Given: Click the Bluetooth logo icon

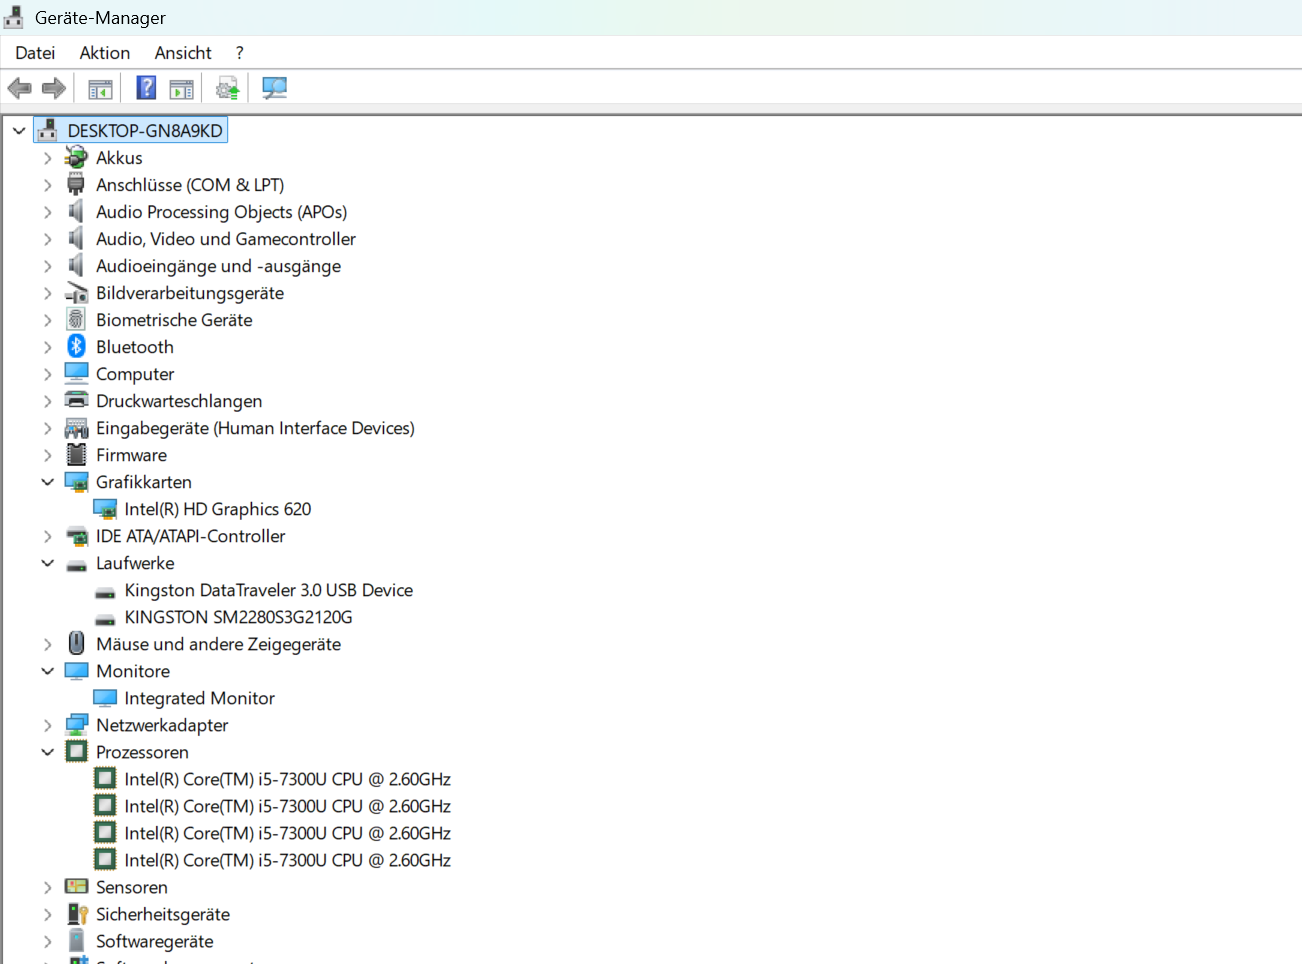Looking at the screenshot, I should pyautogui.click(x=76, y=346).
